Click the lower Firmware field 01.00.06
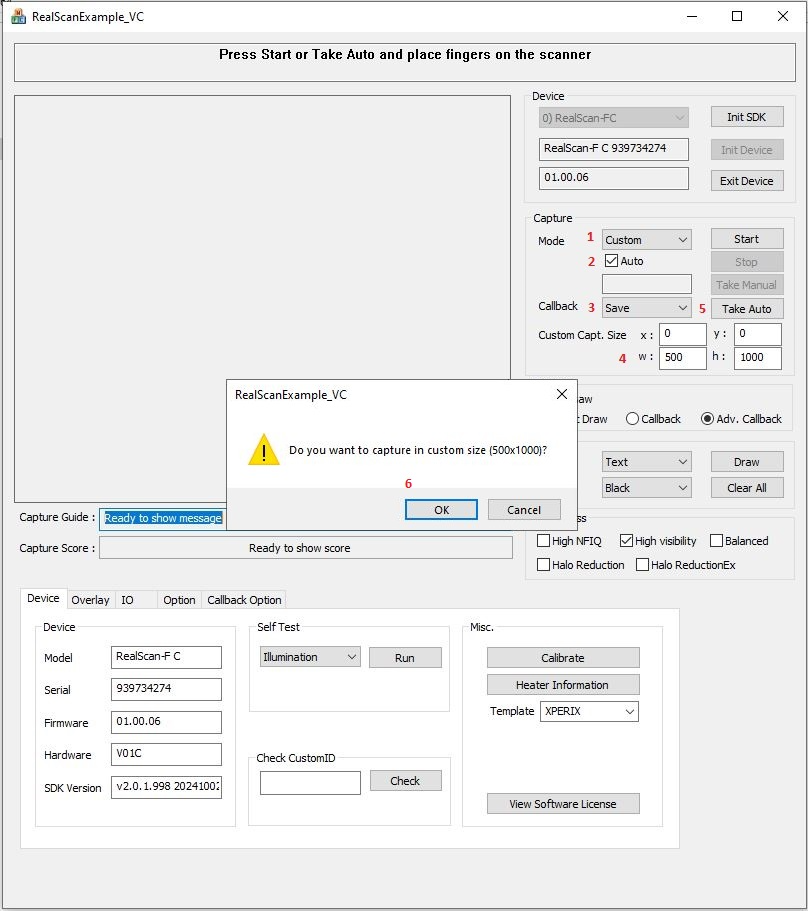808x911 pixels. tap(166, 722)
